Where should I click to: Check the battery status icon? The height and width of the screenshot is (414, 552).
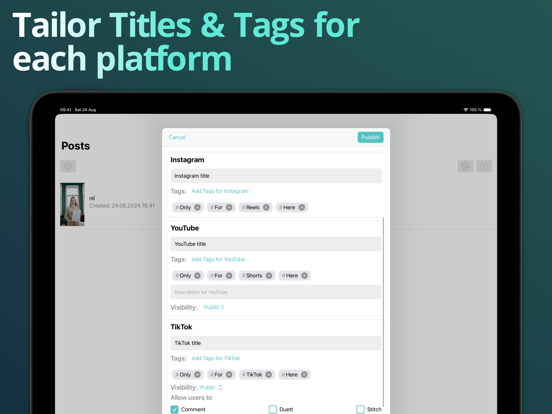[487, 110]
